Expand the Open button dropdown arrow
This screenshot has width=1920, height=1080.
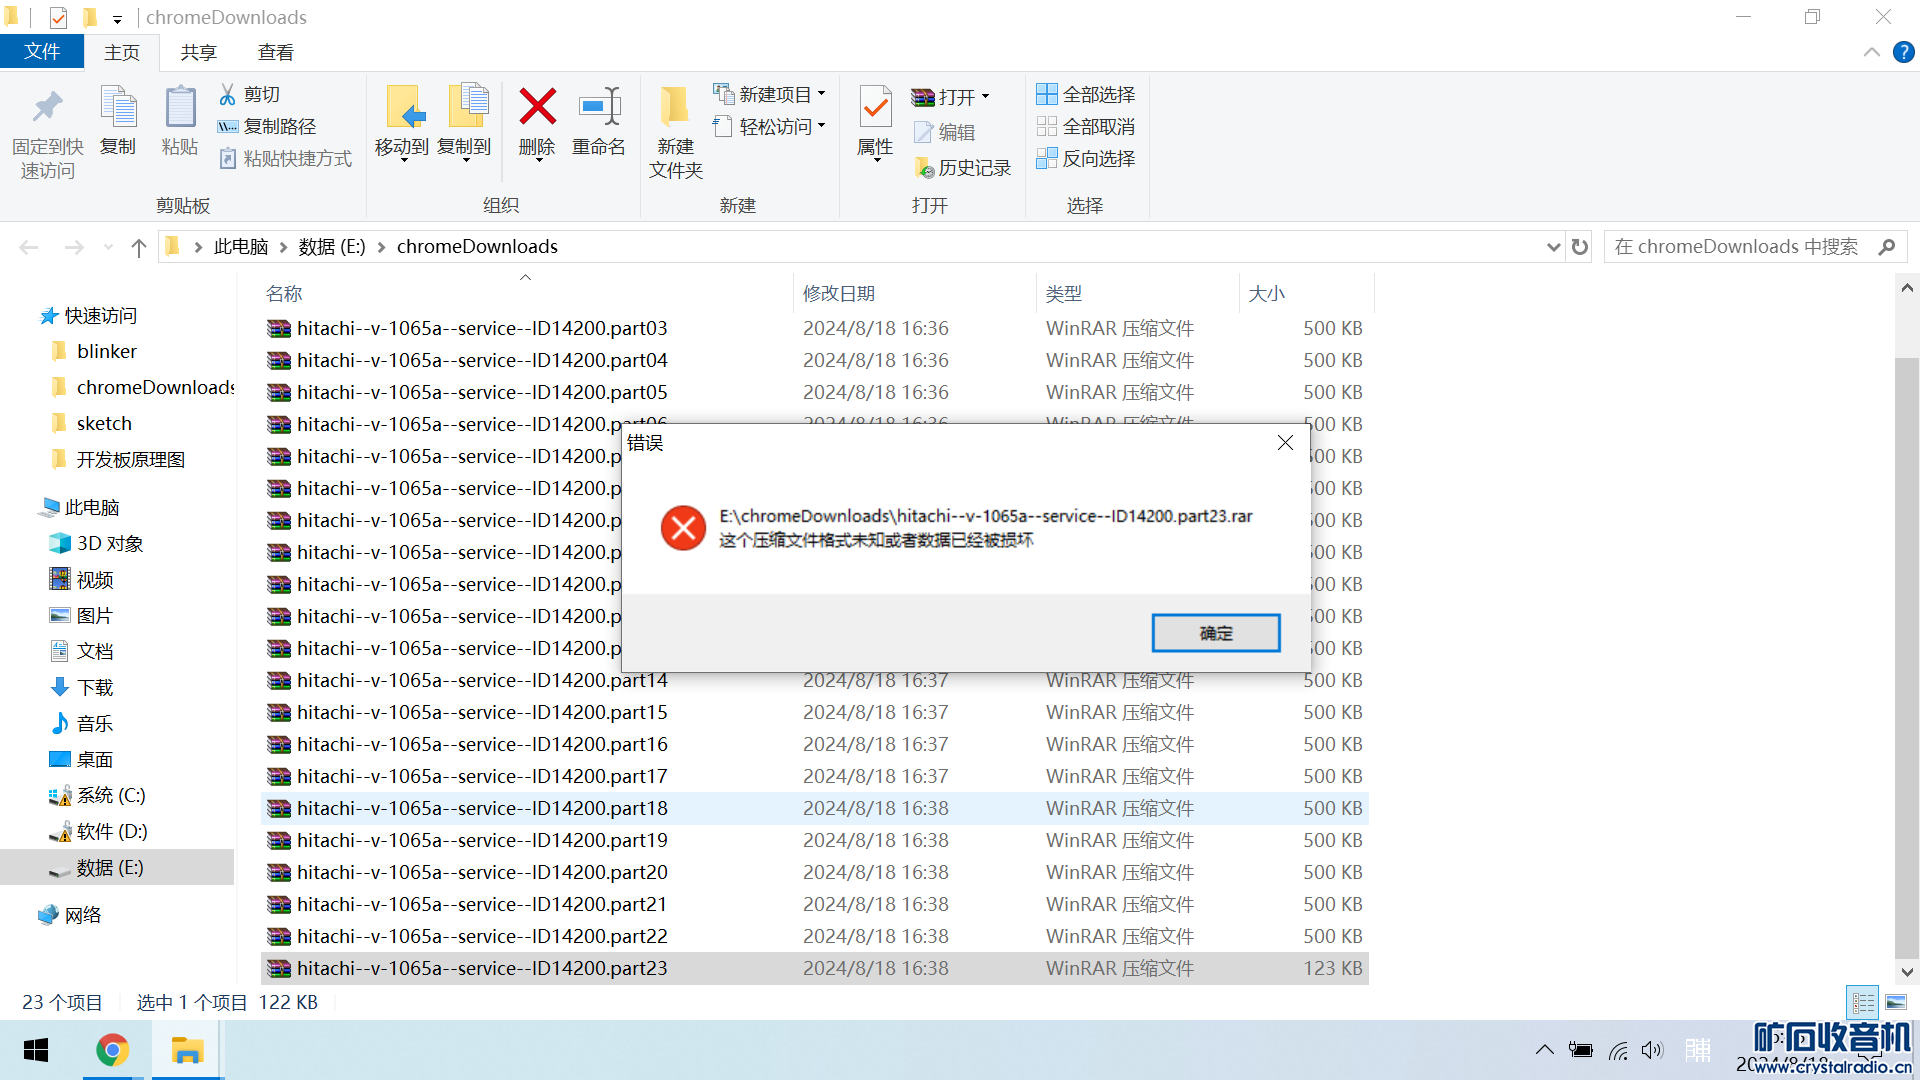click(986, 97)
